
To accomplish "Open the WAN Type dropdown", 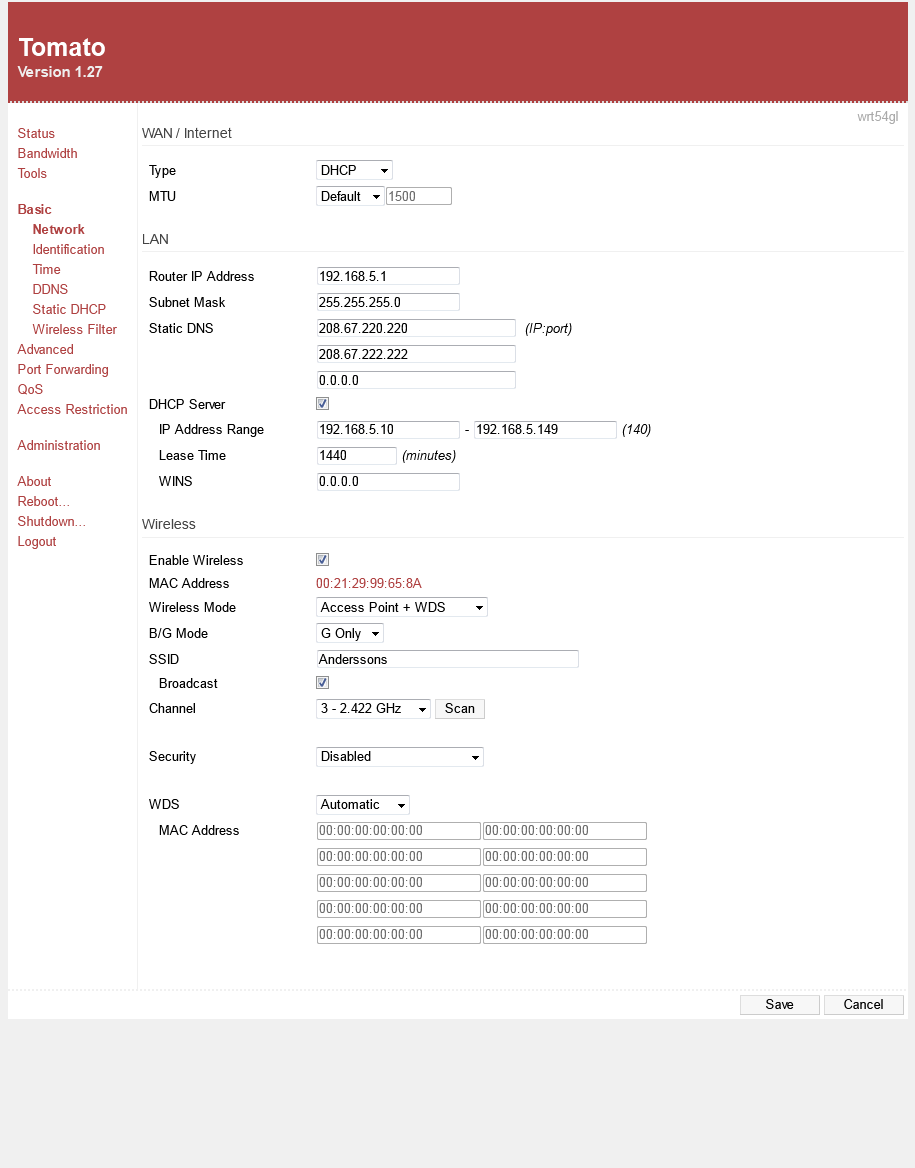I will [354, 171].
